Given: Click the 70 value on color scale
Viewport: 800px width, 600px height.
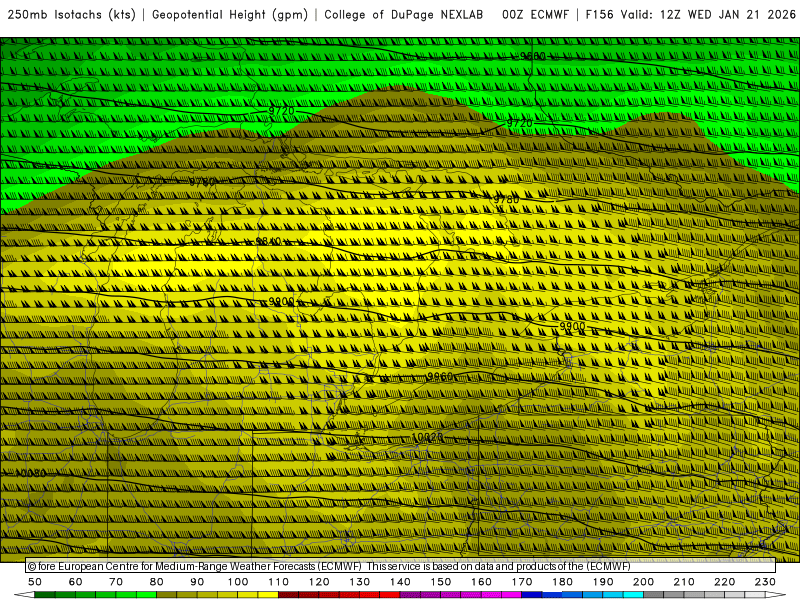Looking at the screenshot, I should point(116,582).
